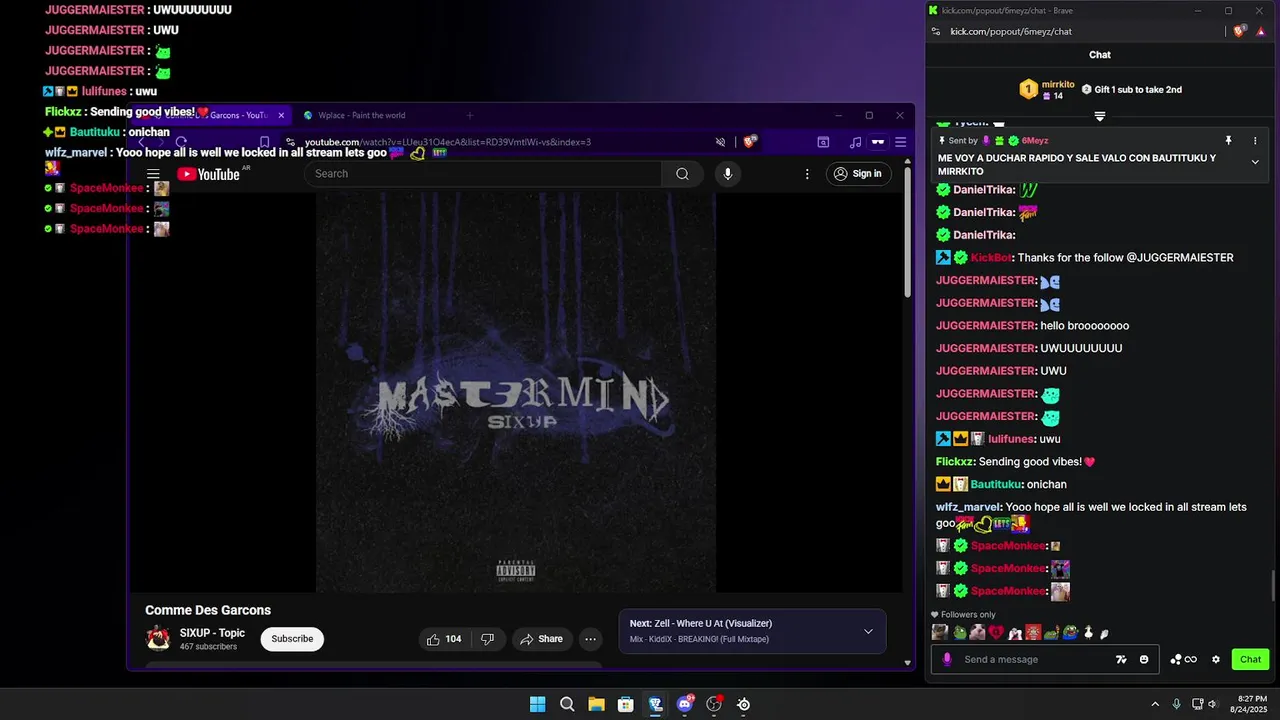The image size is (1280, 720).
Task: Click the Sign in button
Action: tap(858, 174)
